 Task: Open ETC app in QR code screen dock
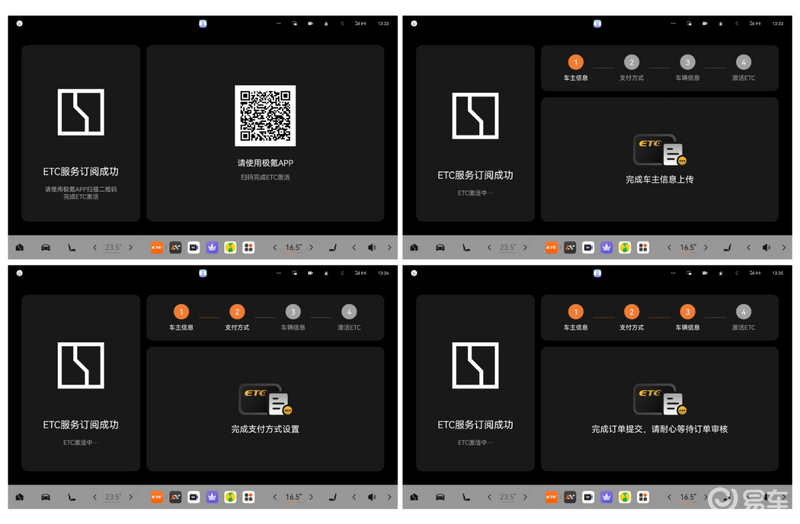pos(157,247)
